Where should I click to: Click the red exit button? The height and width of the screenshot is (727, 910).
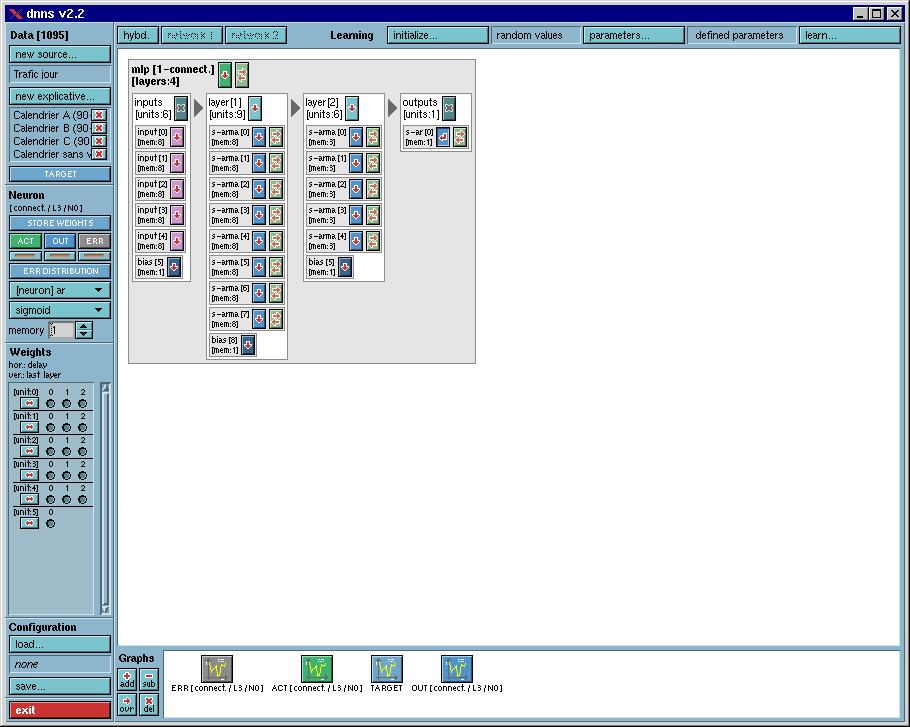pyautogui.click(x=60, y=710)
